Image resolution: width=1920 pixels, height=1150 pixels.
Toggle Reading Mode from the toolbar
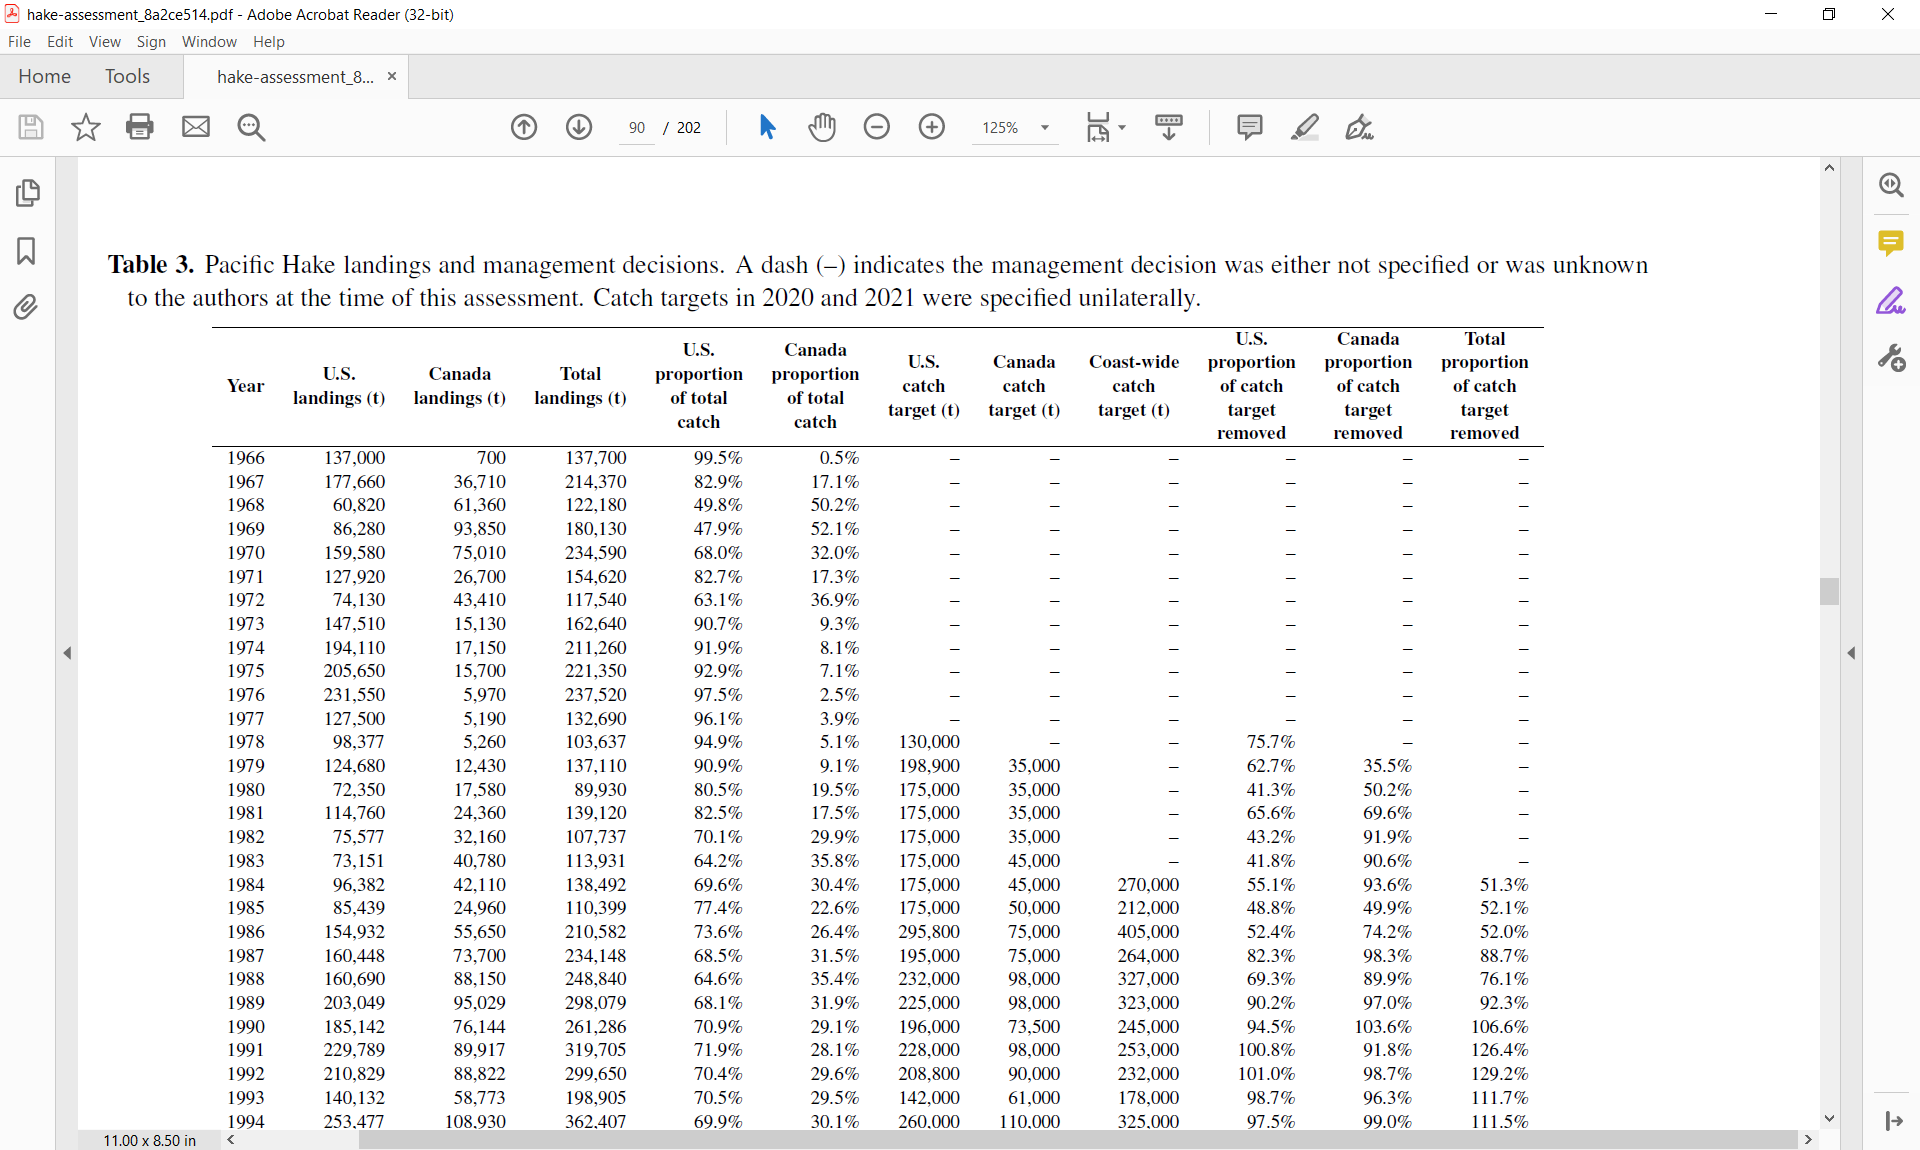point(1170,127)
